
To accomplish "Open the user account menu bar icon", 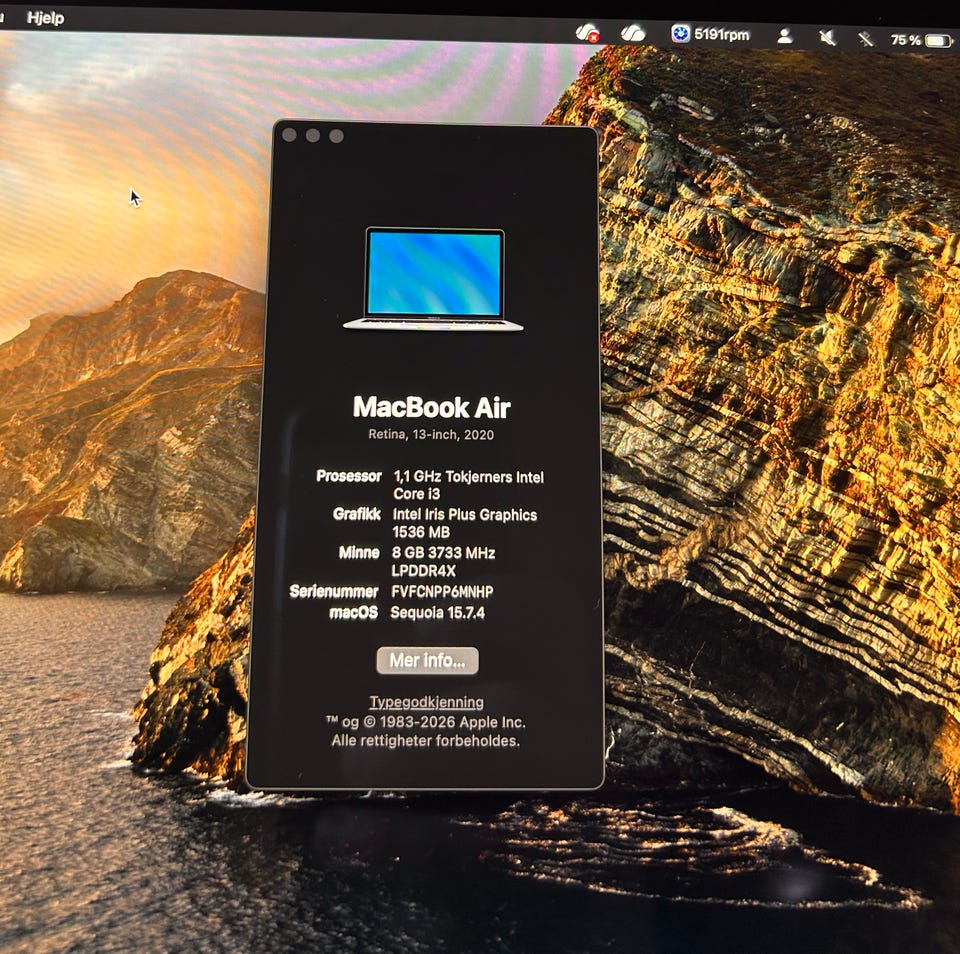I will click(x=785, y=36).
